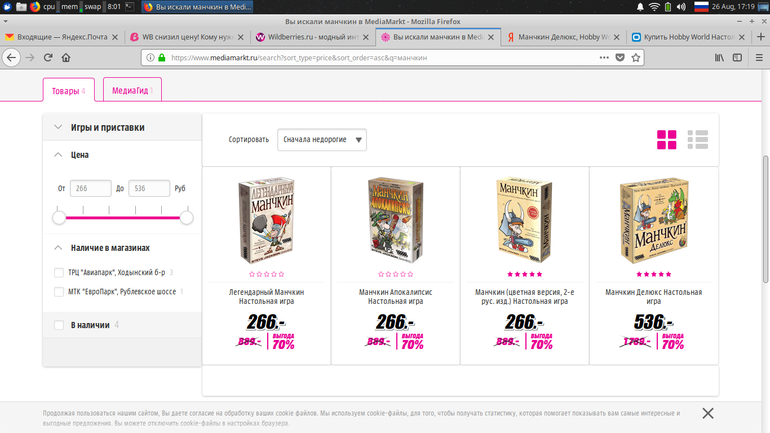Focus the minimum price field showing 266

[x=90, y=189]
